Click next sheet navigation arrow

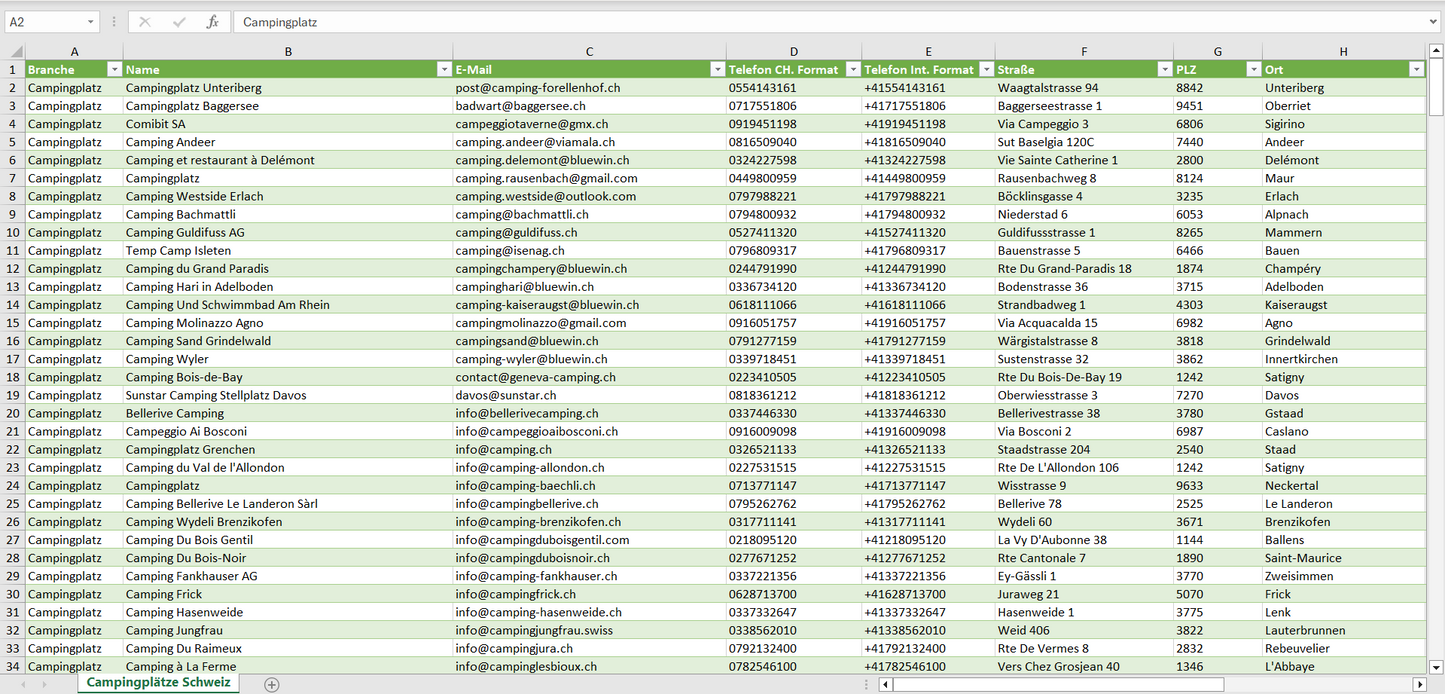(42, 684)
